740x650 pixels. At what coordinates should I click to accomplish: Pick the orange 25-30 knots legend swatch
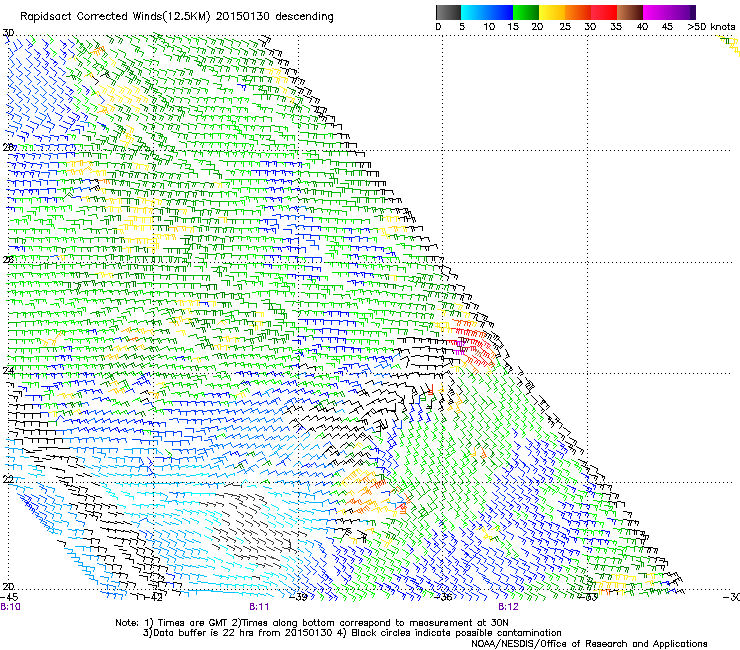point(578,12)
